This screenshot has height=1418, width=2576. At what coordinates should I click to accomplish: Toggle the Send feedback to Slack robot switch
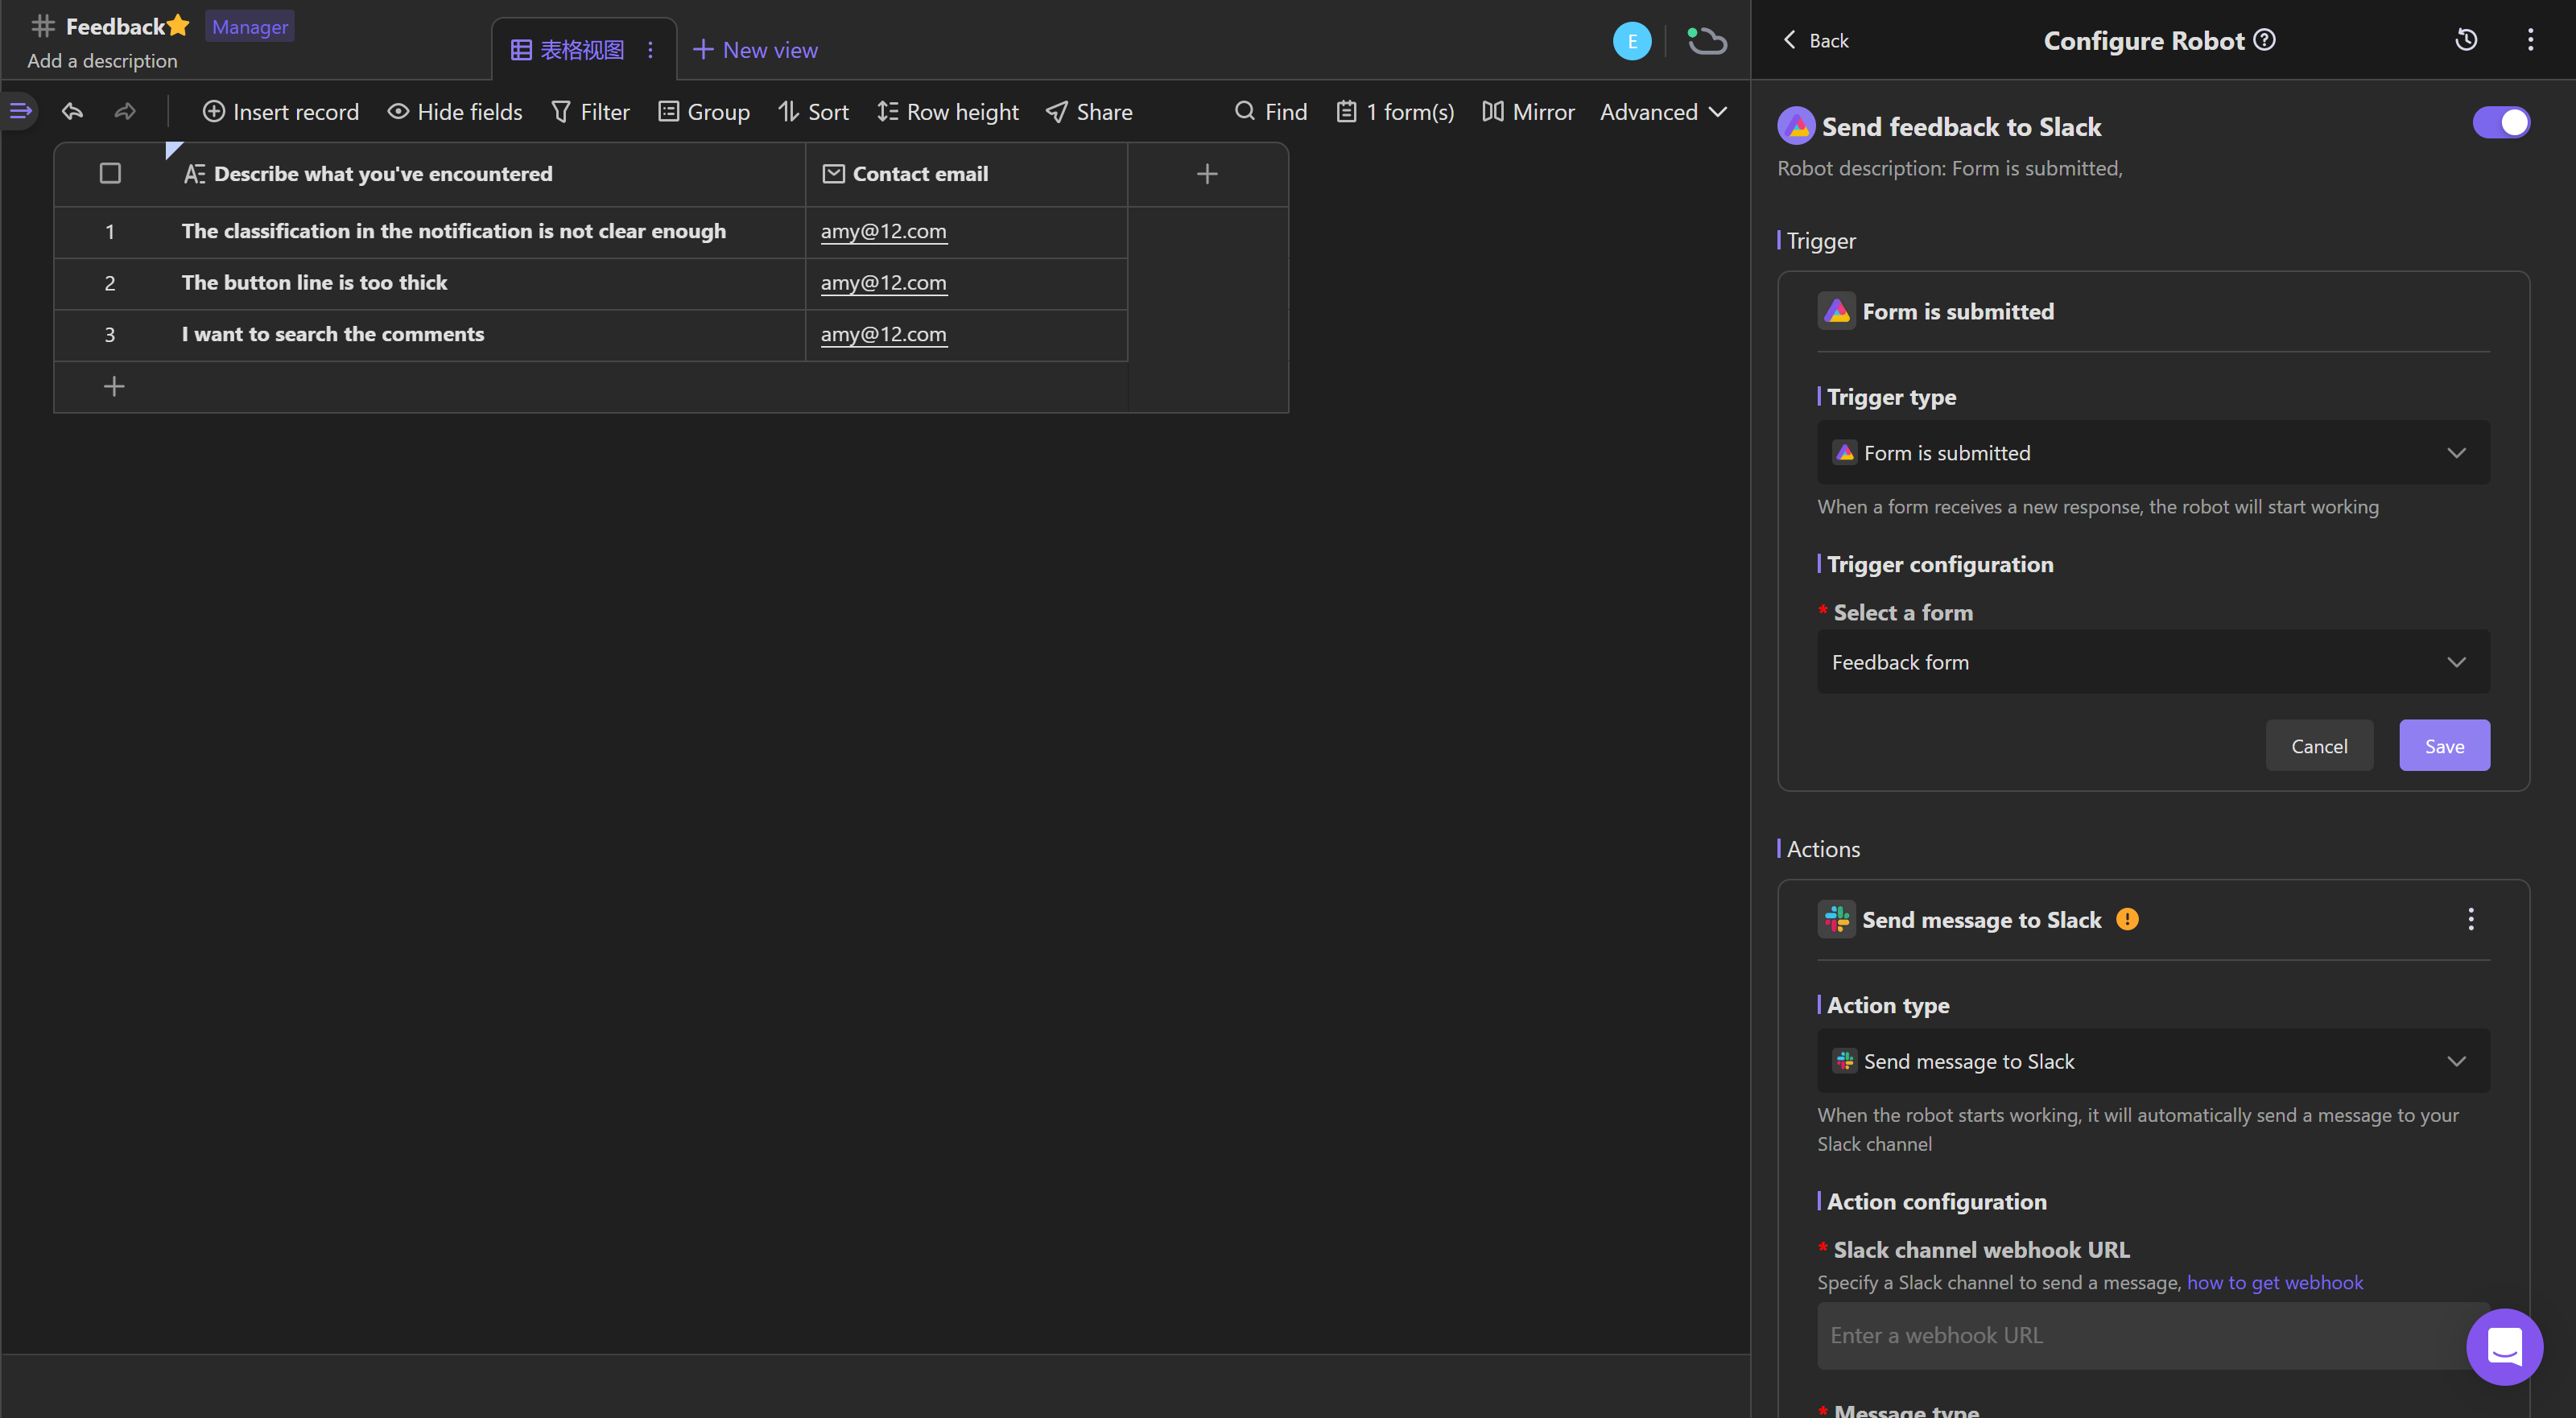click(x=2502, y=123)
